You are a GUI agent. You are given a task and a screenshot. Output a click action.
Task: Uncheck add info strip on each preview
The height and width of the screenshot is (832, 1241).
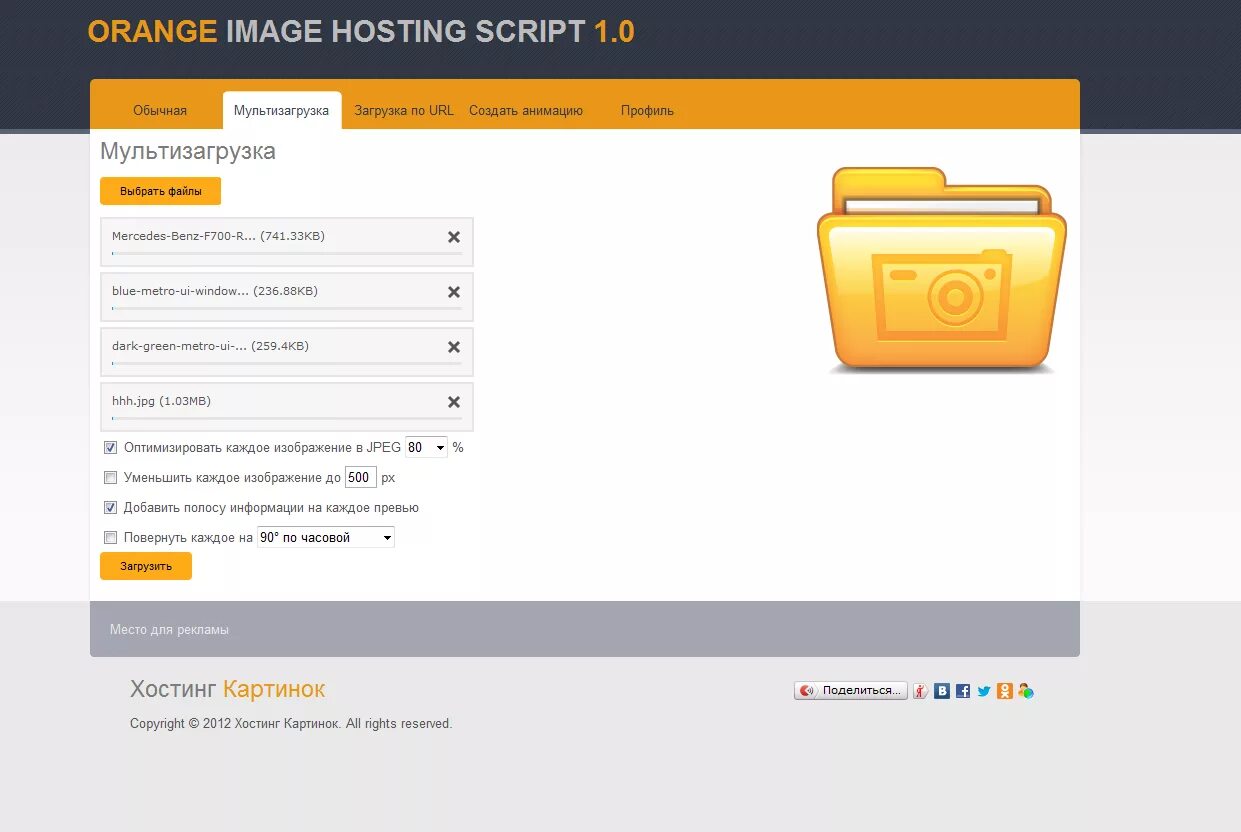(111, 508)
